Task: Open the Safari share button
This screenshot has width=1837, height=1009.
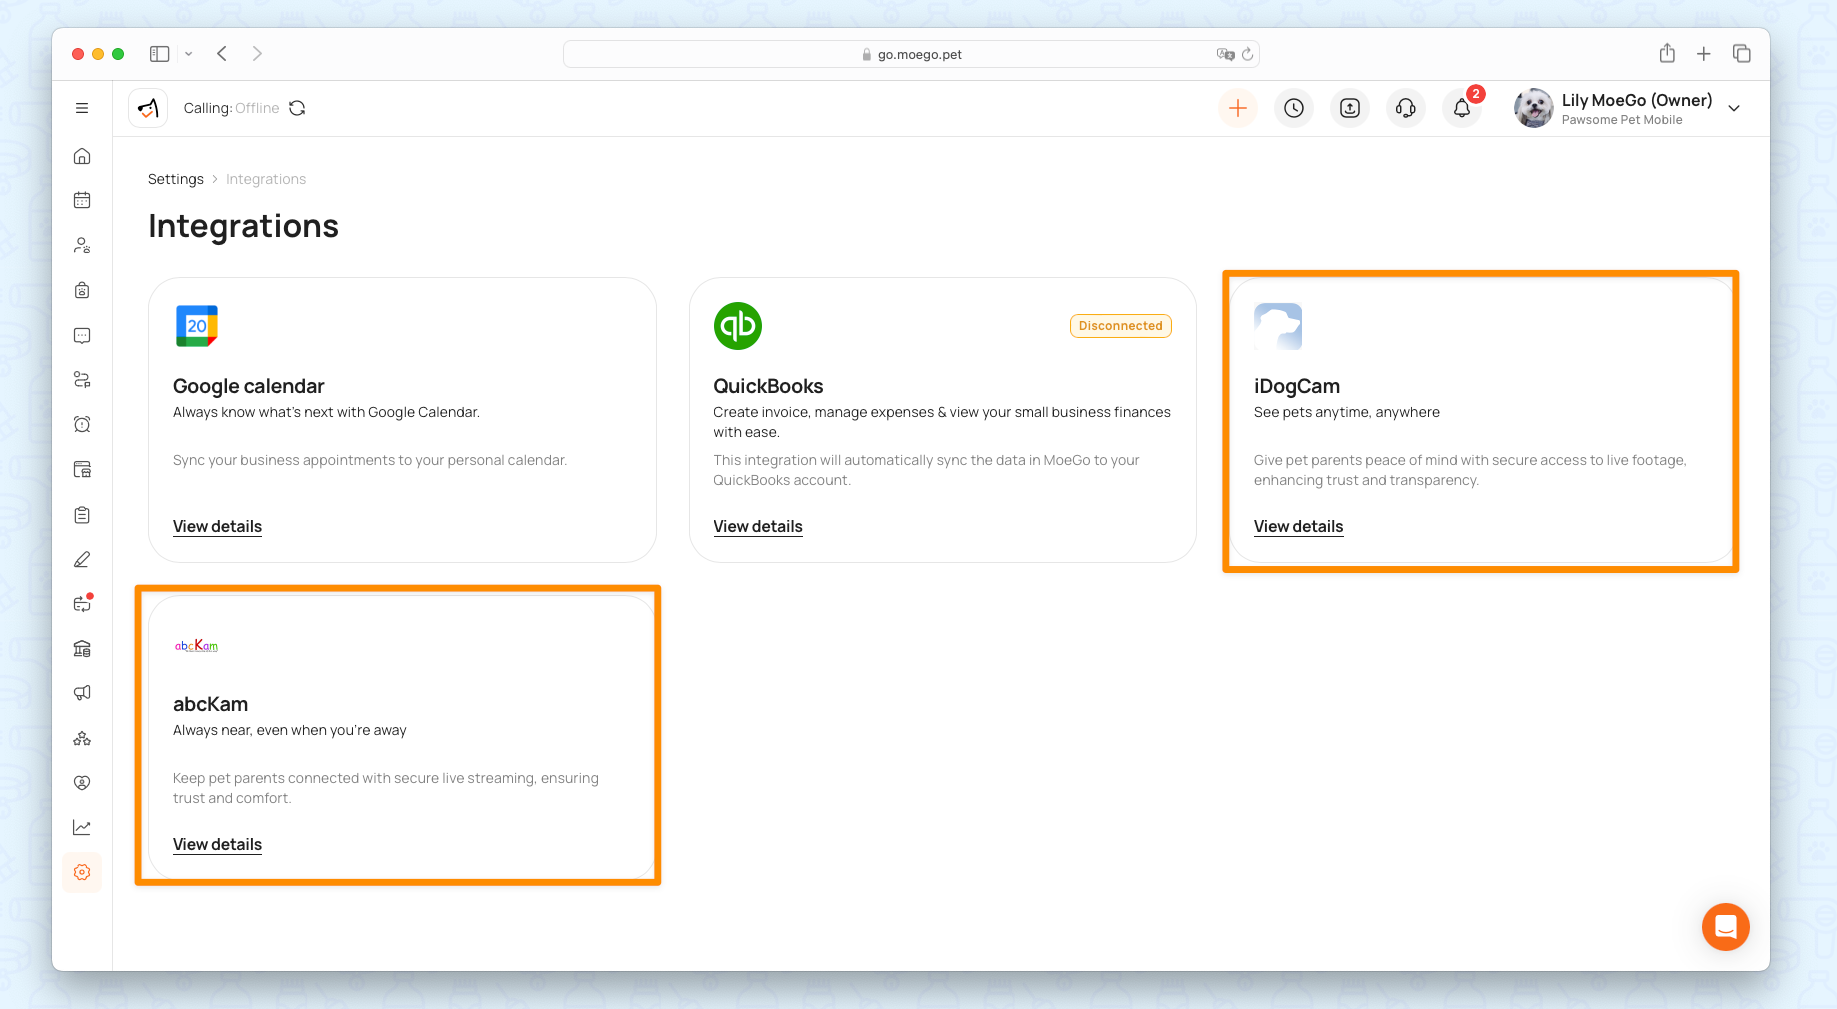Action: [x=1667, y=54]
